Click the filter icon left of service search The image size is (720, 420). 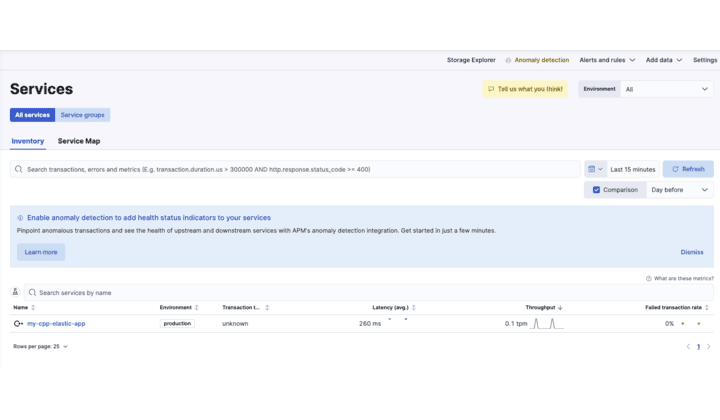[x=16, y=292]
